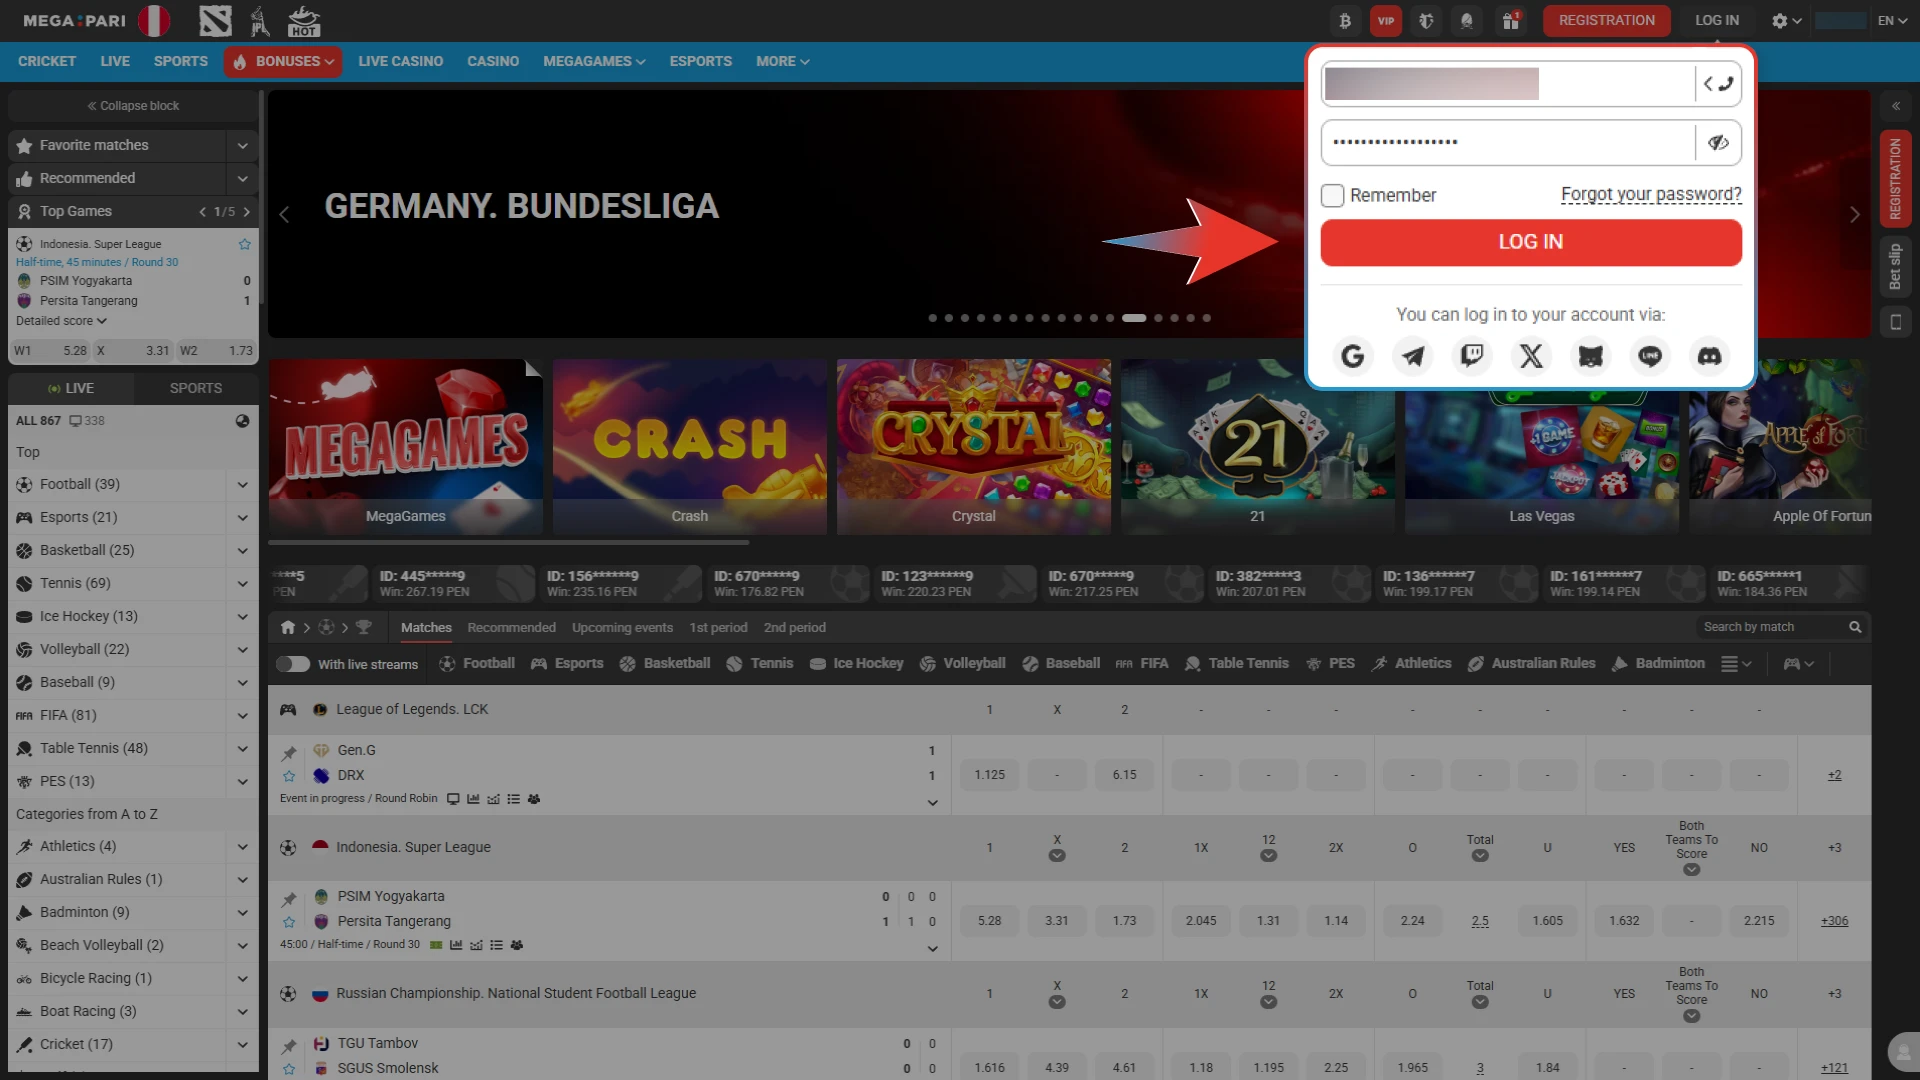Open the Crystal game thumbnail
This screenshot has width=1920, height=1080.
(974, 446)
